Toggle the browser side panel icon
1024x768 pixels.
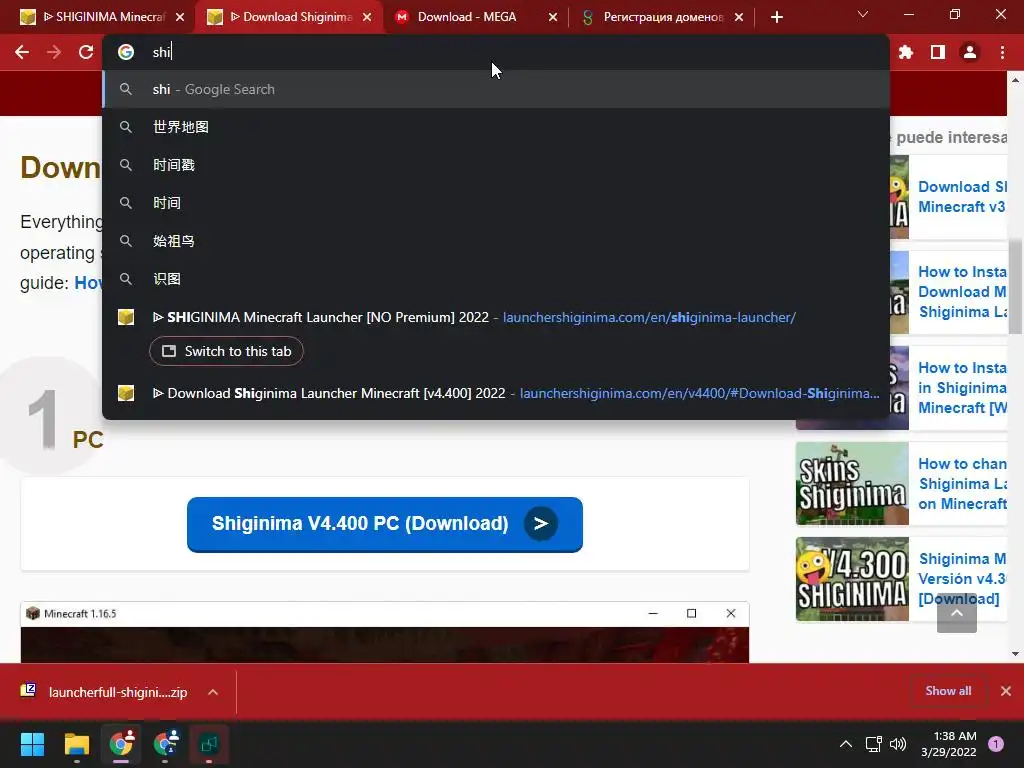938,52
